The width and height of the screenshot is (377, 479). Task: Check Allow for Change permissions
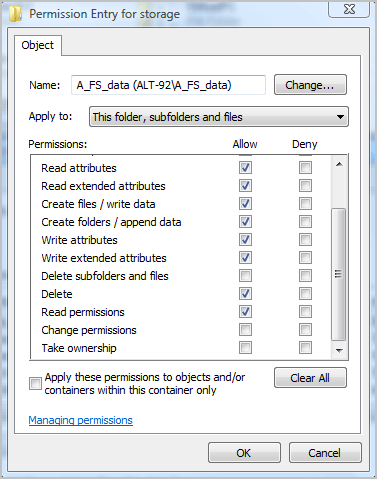pyautogui.click(x=245, y=329)
